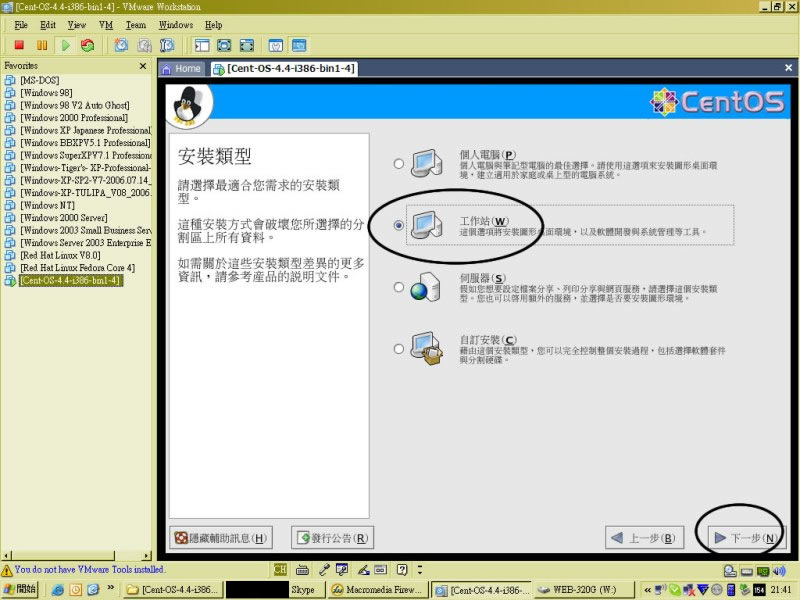Click the Summary view toolbar icon
Viewport: 800px width, 600px height.
276,45
